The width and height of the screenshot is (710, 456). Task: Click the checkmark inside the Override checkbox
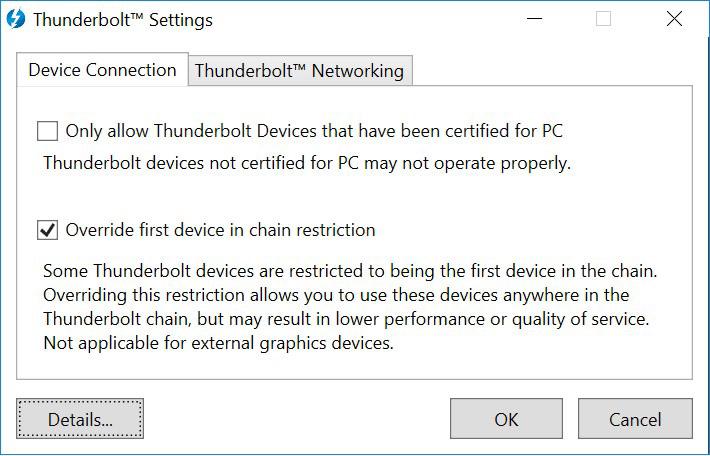(48, 230)
